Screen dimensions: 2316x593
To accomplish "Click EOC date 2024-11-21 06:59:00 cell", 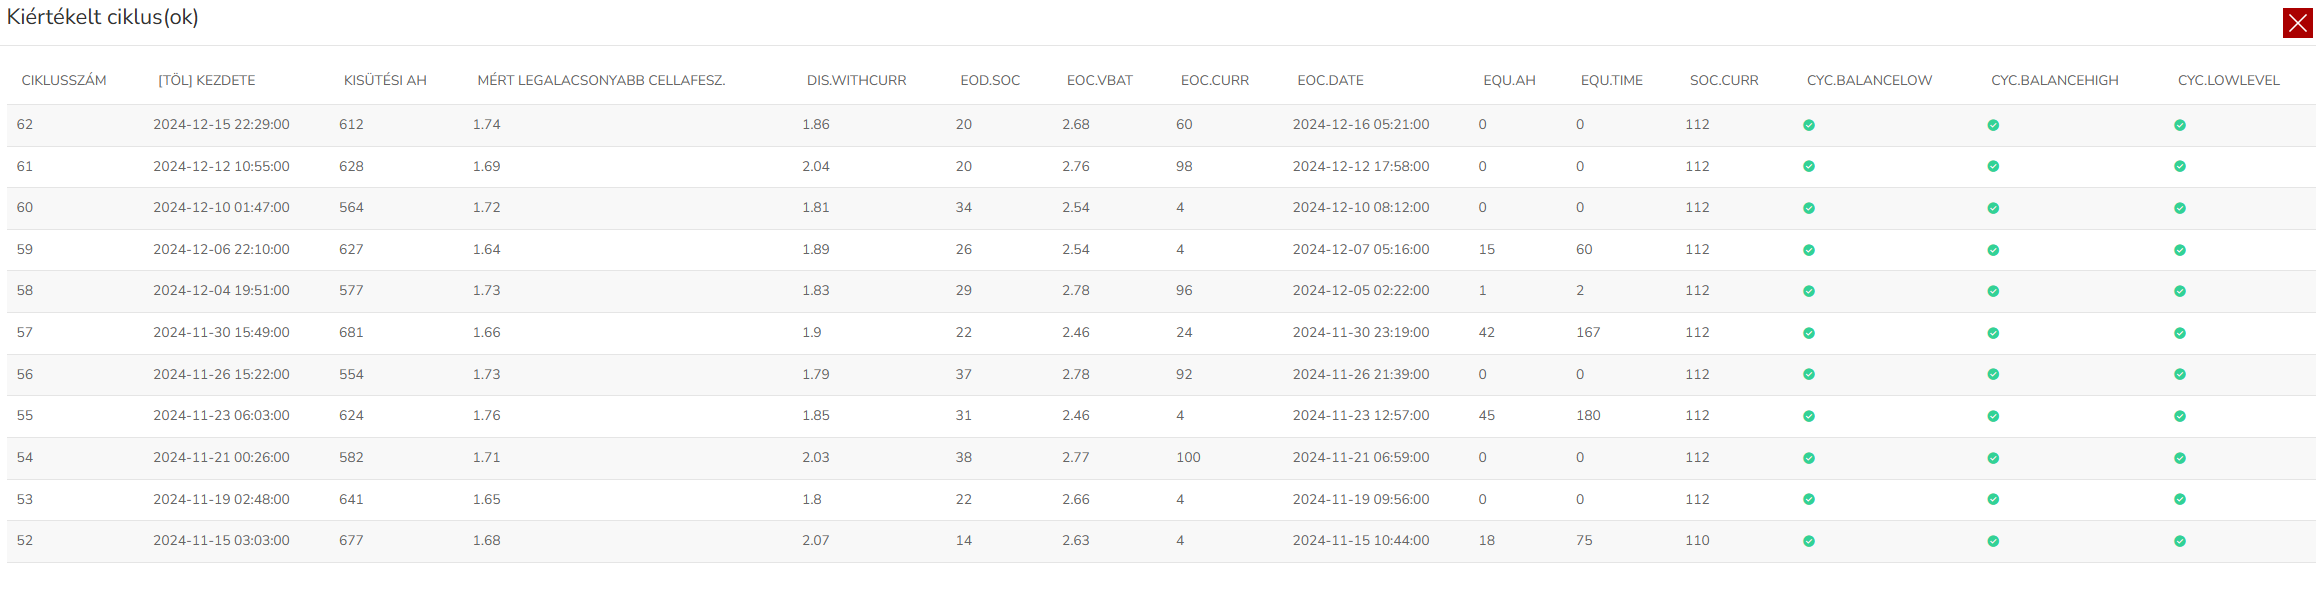I will (x=1360, y=457).
